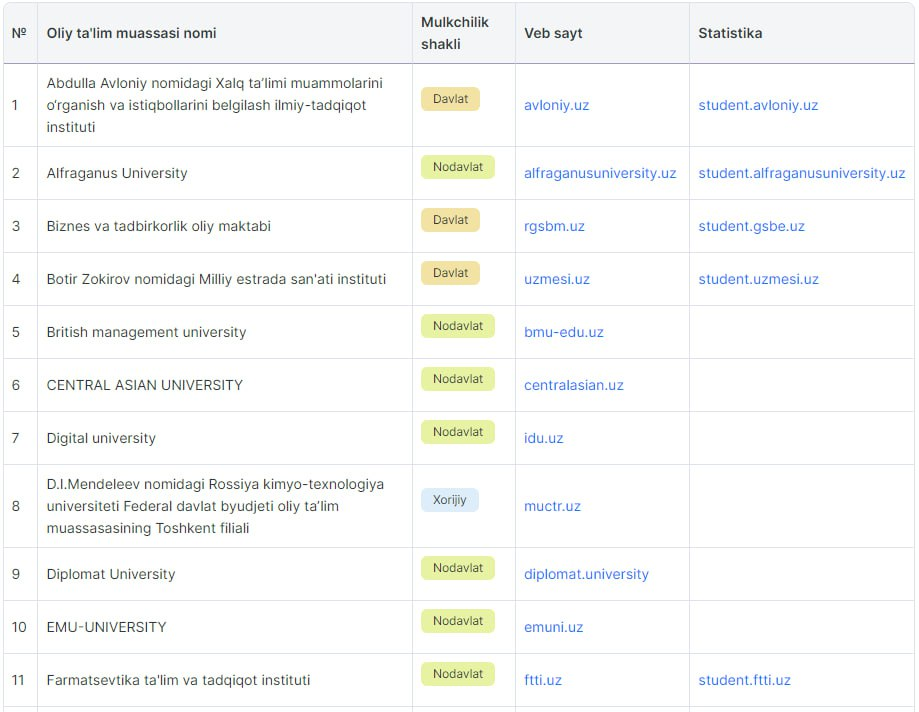Visit alfraganusuniversity.uz website link

[600, 173]
